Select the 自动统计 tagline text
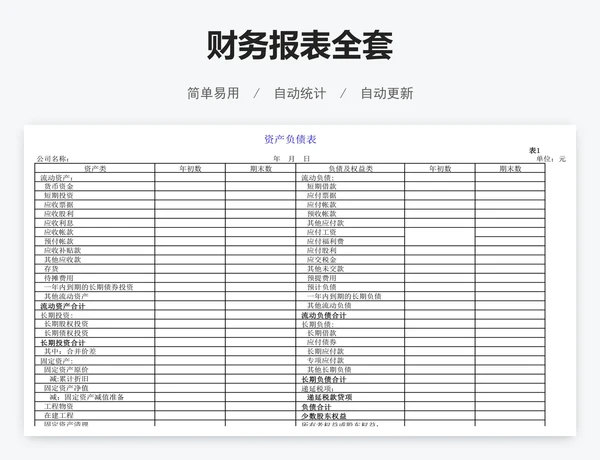Viewport: 600px width, 460px height. tap(300, 93)
